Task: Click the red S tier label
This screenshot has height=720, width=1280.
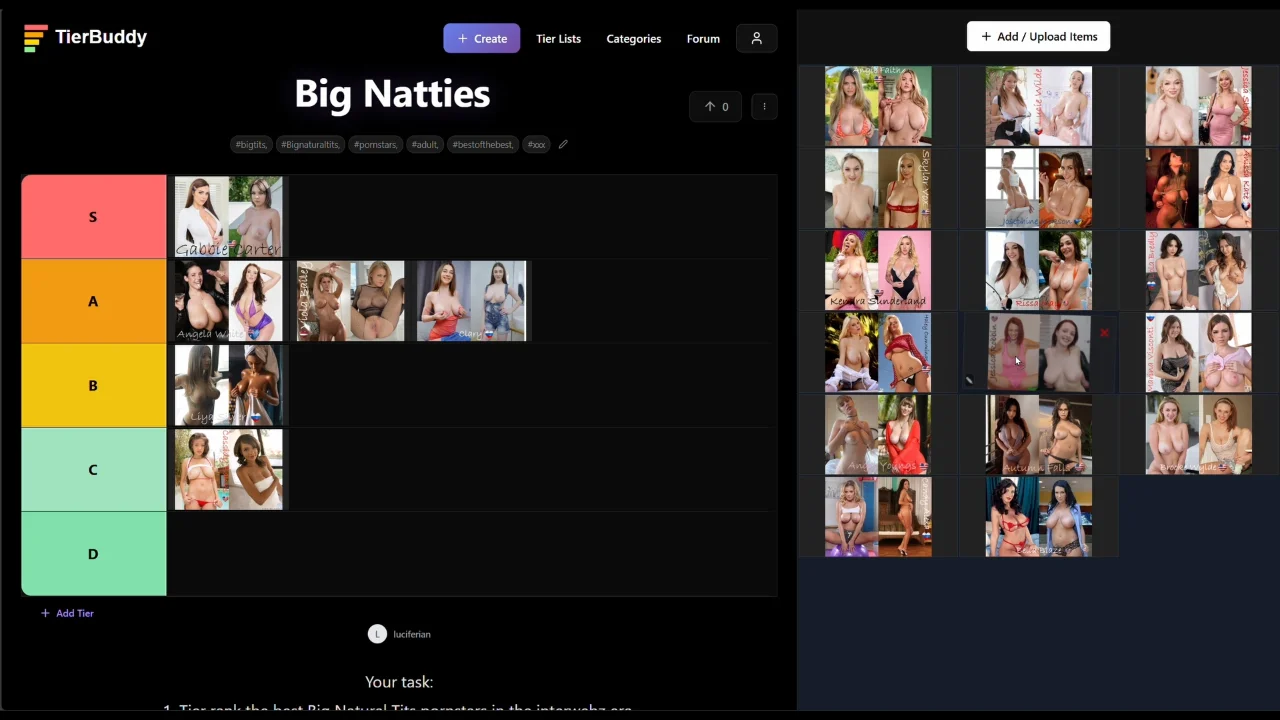Action: 93,217
